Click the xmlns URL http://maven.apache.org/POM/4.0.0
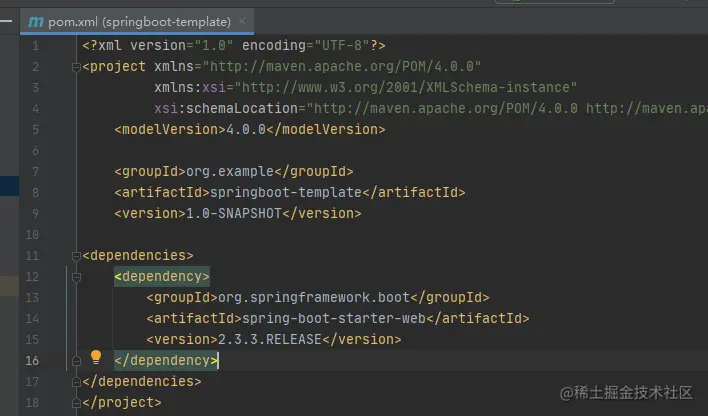The width and height of the screenshot is (708, 416). 342,66
